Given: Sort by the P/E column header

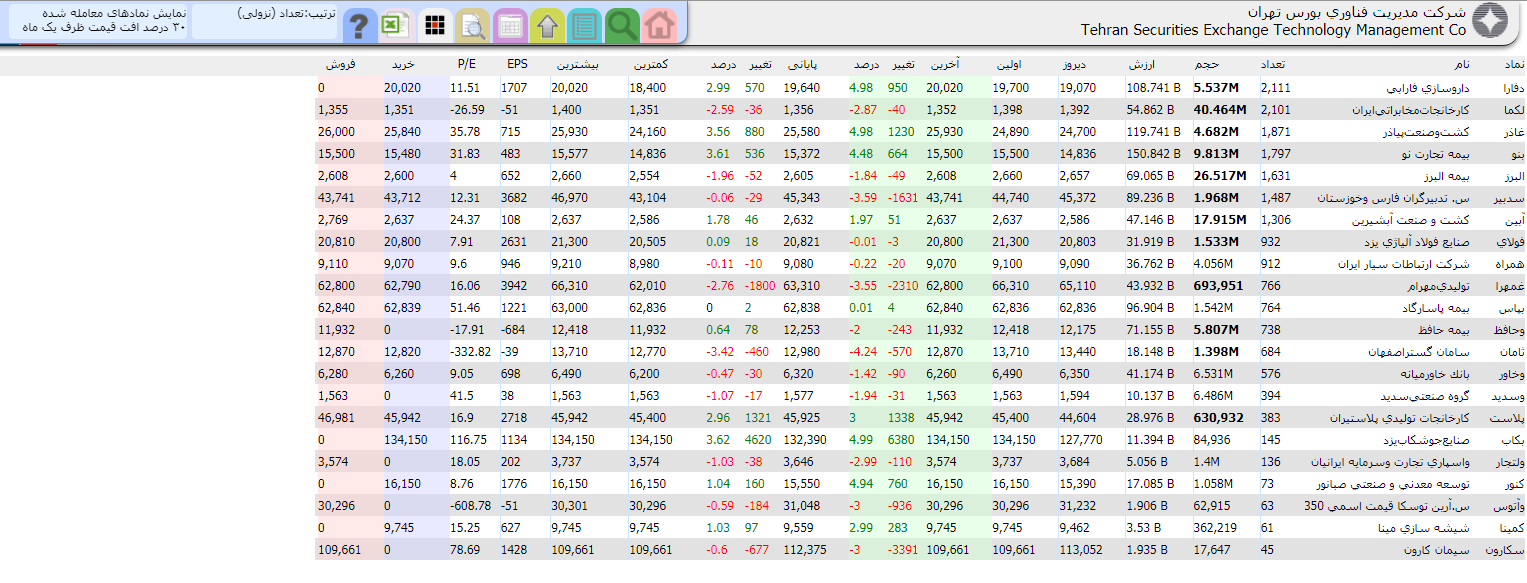Looking at the screenshot, I should click(x=466, y=65).
